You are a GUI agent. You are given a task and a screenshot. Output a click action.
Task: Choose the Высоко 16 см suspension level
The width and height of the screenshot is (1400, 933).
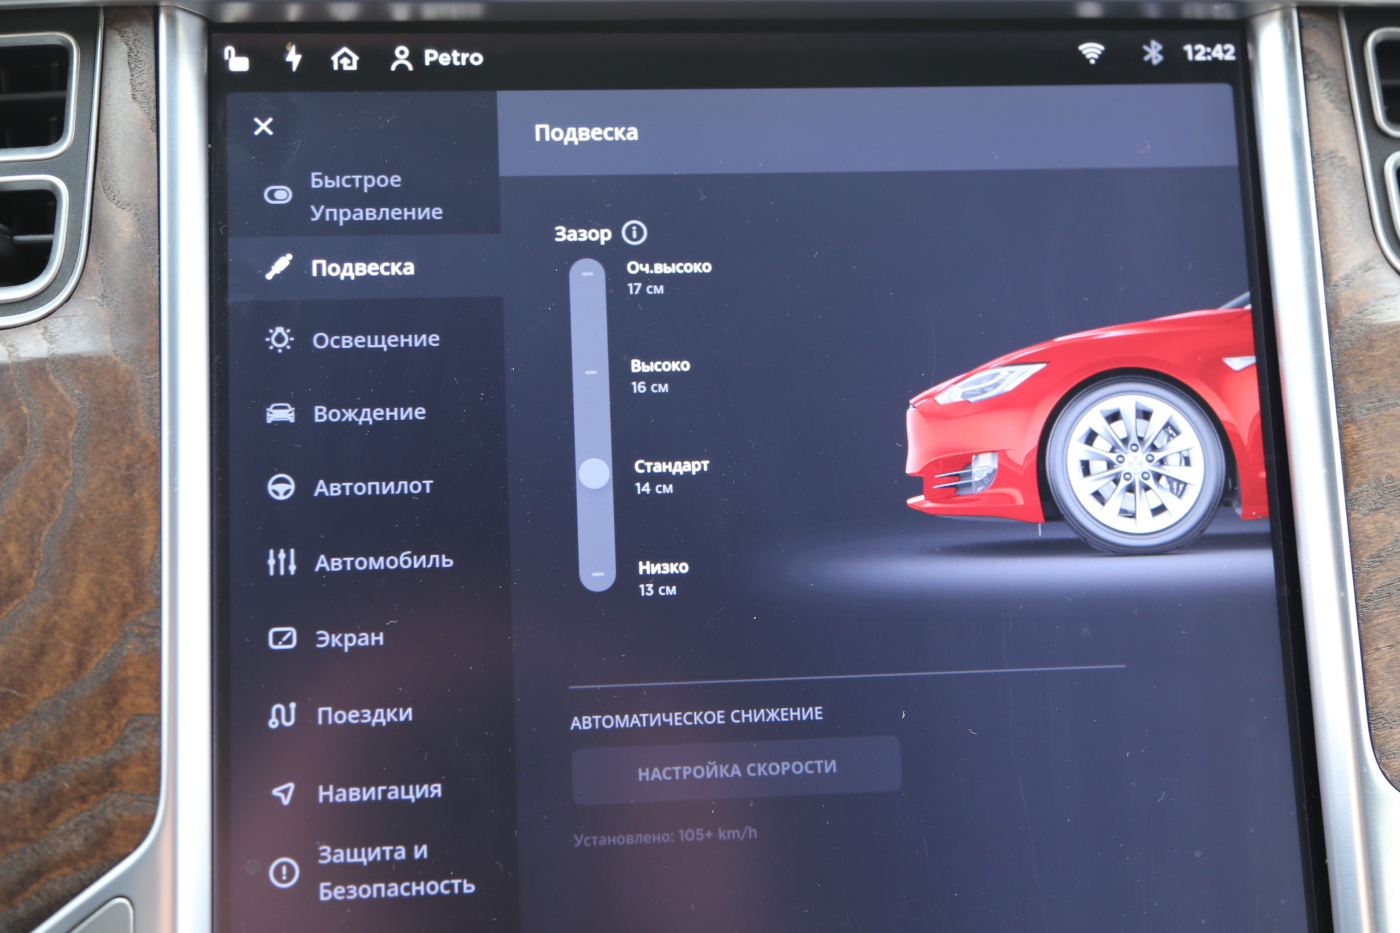[589, 372]
